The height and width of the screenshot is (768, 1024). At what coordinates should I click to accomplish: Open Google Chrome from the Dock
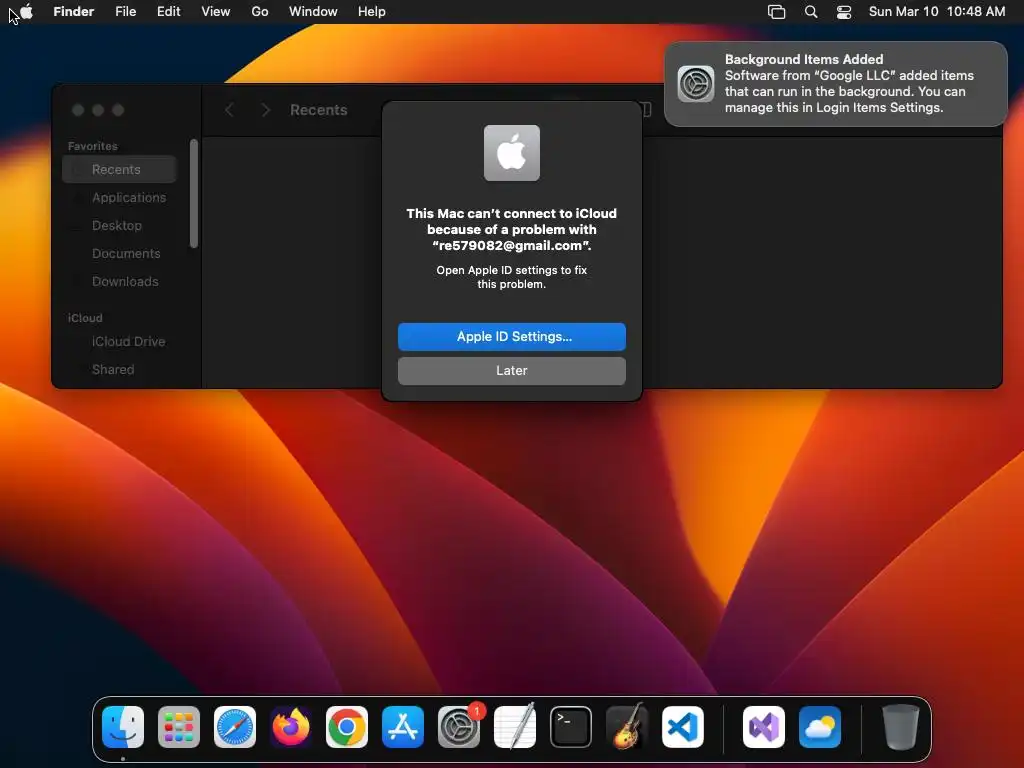(x=347, y=727)
